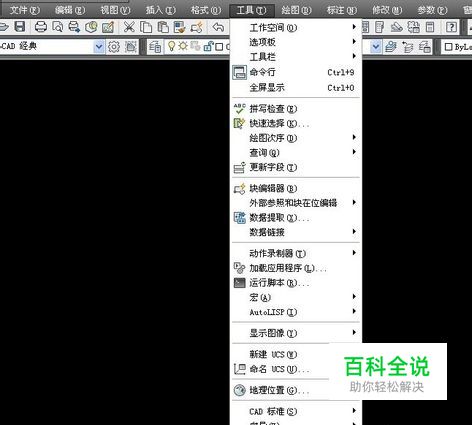Click the 快速选择 quick select icon
The image size is (472, 425).
pos(239,123)
